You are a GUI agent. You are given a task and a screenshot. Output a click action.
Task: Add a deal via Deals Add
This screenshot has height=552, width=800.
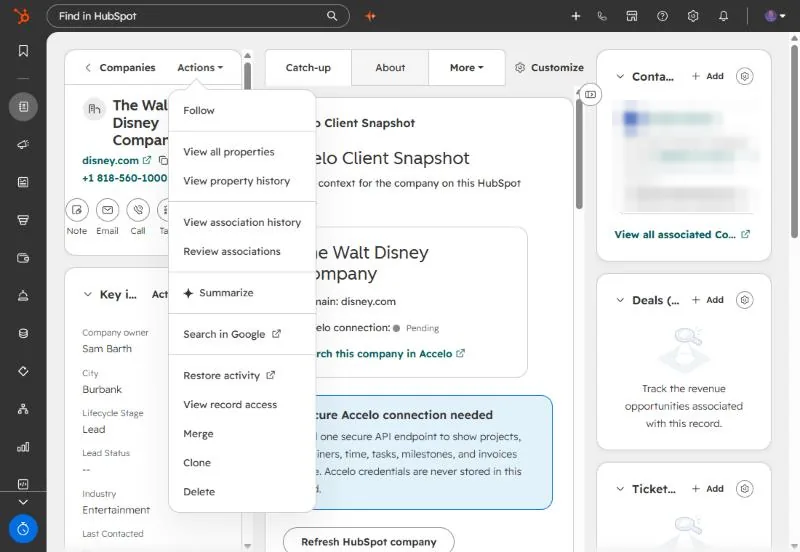[x=708, y=300]
